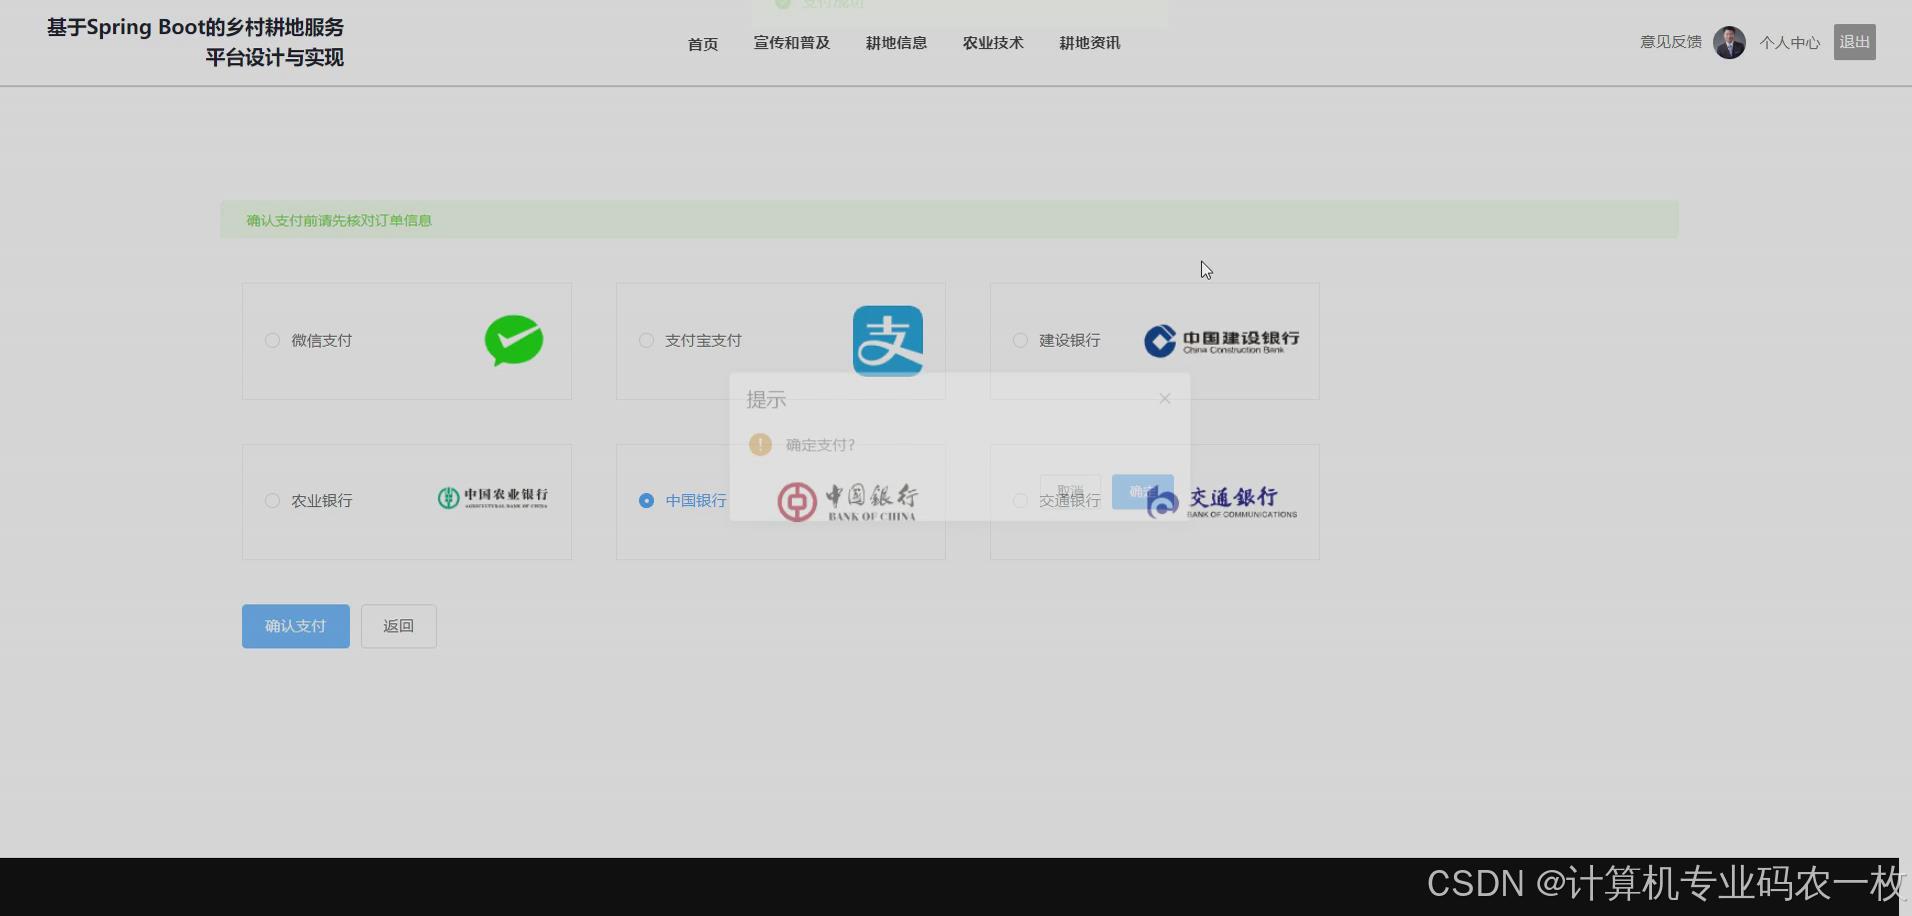Viewport: 1912px width, 916px height.
Task: Select the 微信支付 radio button
Action: pos(272,341)
